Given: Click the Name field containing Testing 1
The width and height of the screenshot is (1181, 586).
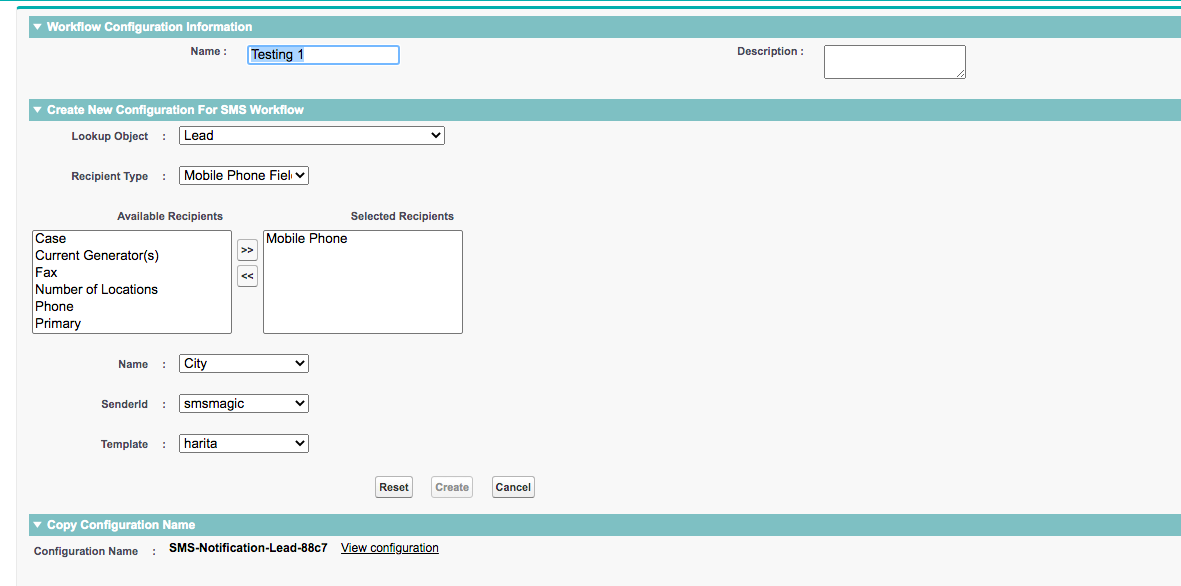Looking at the screenshot, I should (x=322, y=55).
